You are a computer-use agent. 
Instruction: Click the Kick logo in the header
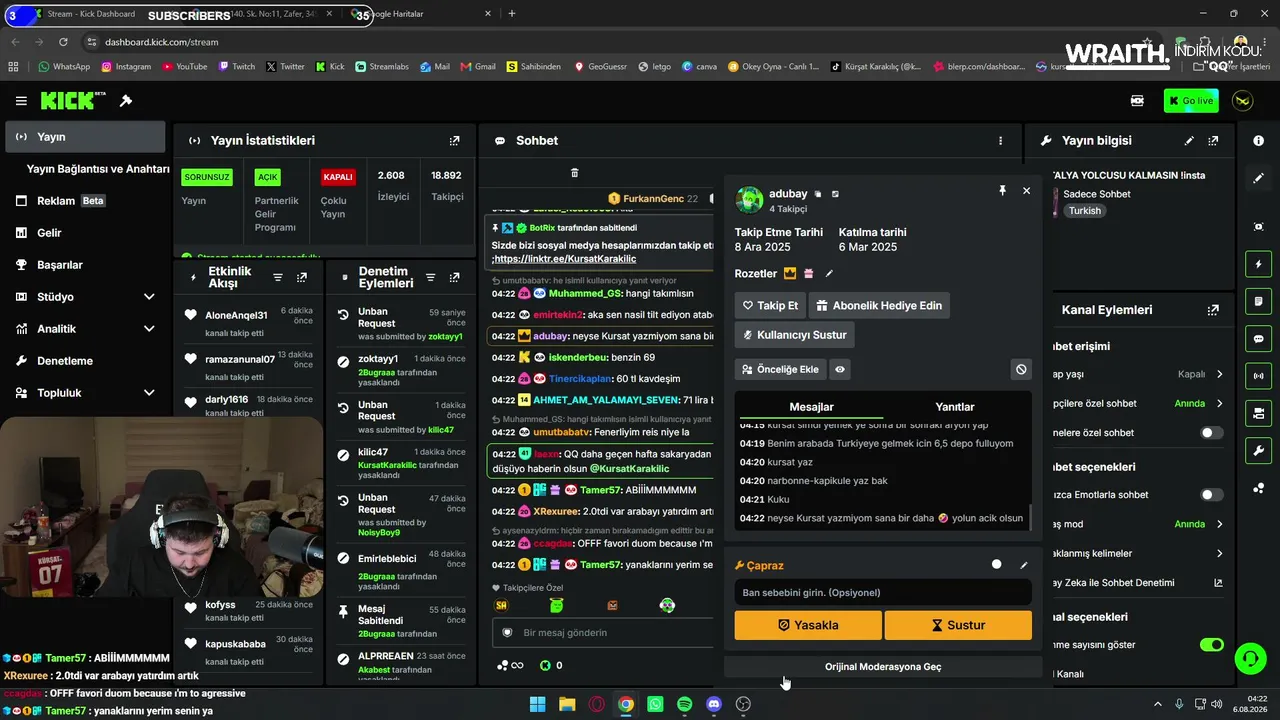(x=73, y=101)
